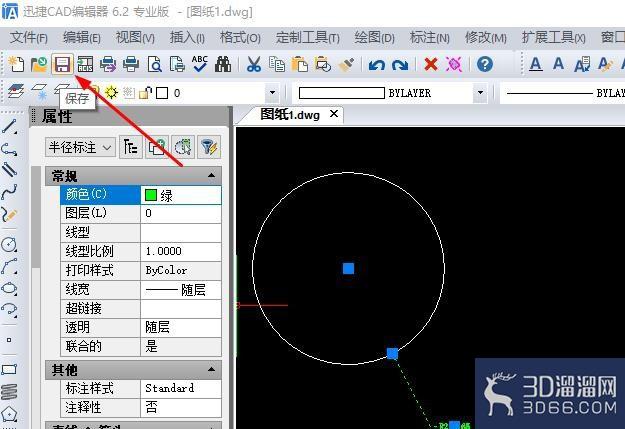The width and height of the screenshot is (625, 429).
Task: Open the 编辑(E) menu
Action: point(82,38)
